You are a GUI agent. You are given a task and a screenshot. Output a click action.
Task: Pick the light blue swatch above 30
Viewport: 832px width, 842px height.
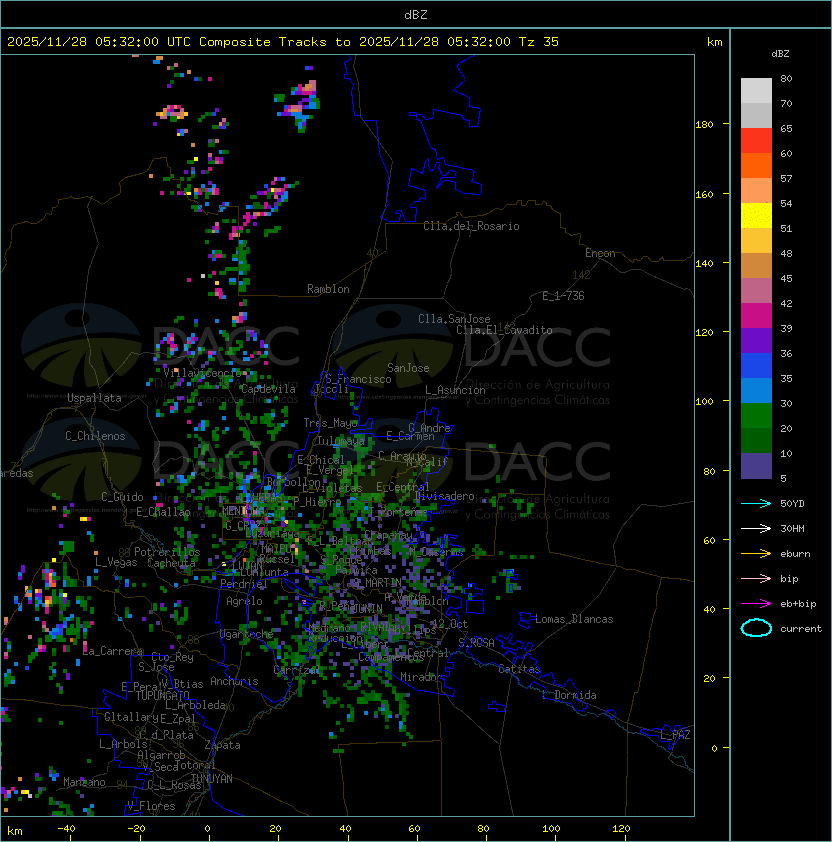pyautogui.click(x=756, y=390)
